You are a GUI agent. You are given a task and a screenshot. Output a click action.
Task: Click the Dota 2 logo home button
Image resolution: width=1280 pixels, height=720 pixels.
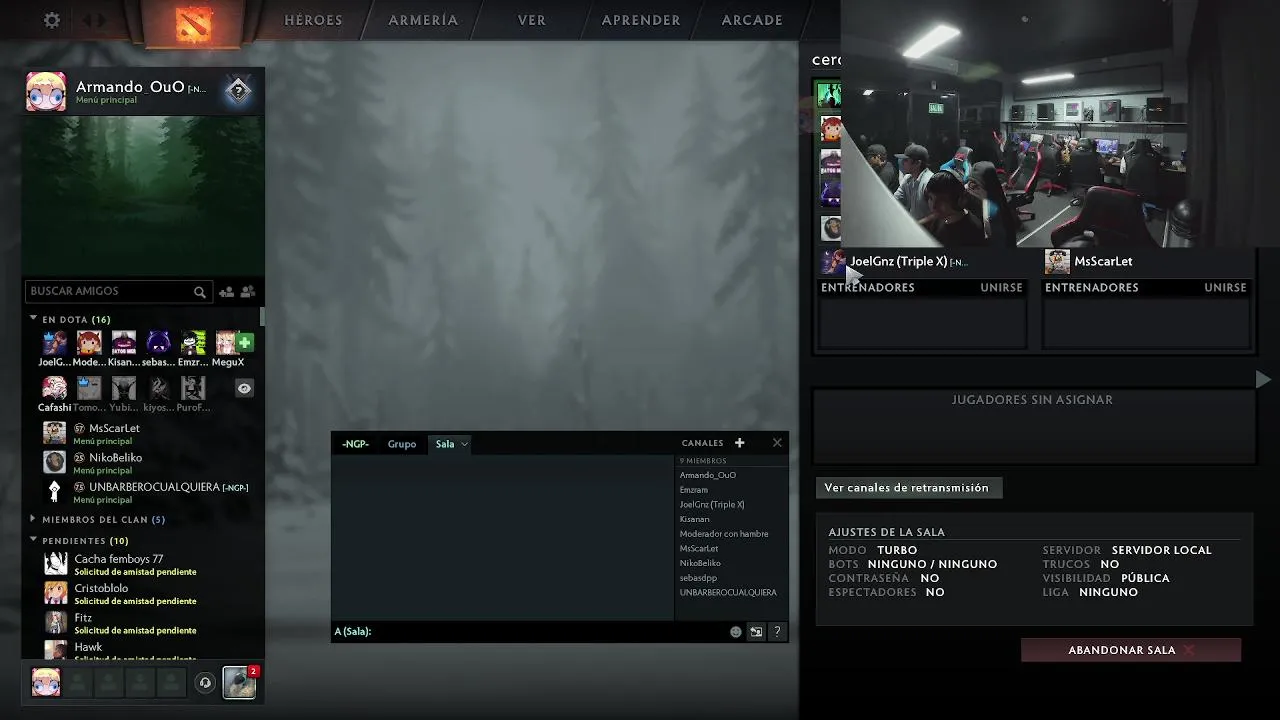pyautogui.click(x=193, y=22)
